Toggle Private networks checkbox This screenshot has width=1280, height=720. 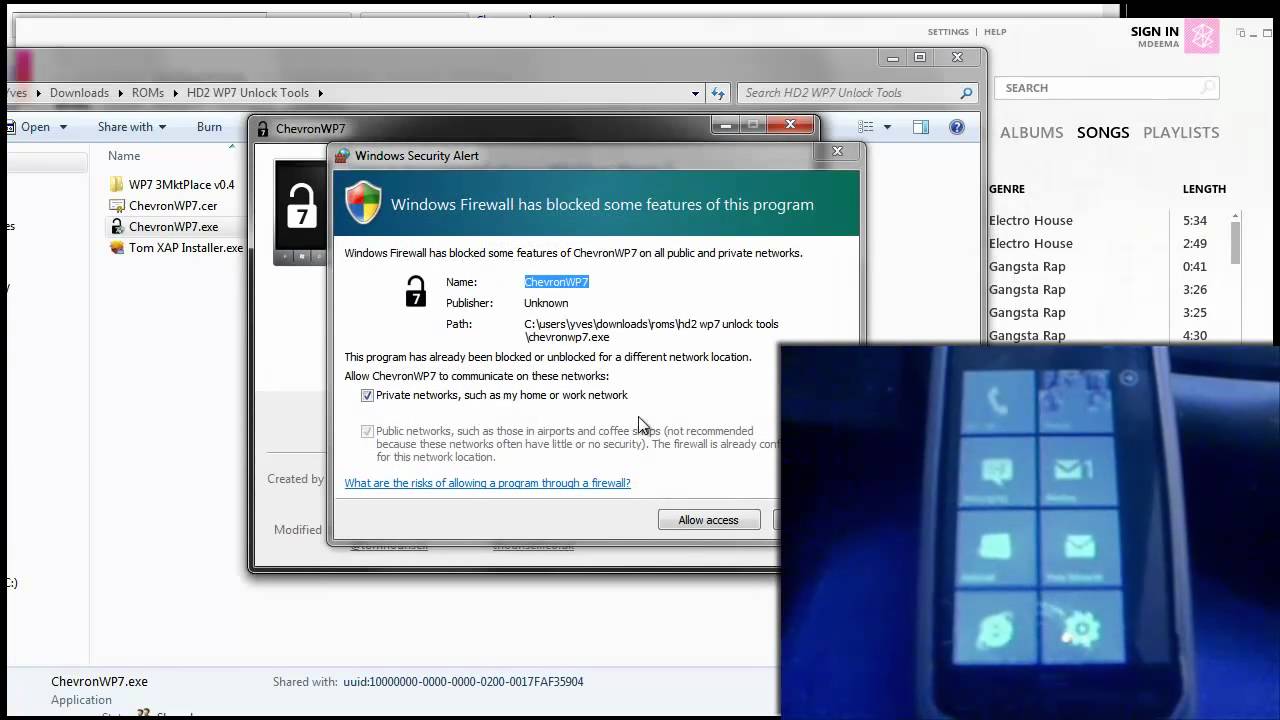[367, 396]
